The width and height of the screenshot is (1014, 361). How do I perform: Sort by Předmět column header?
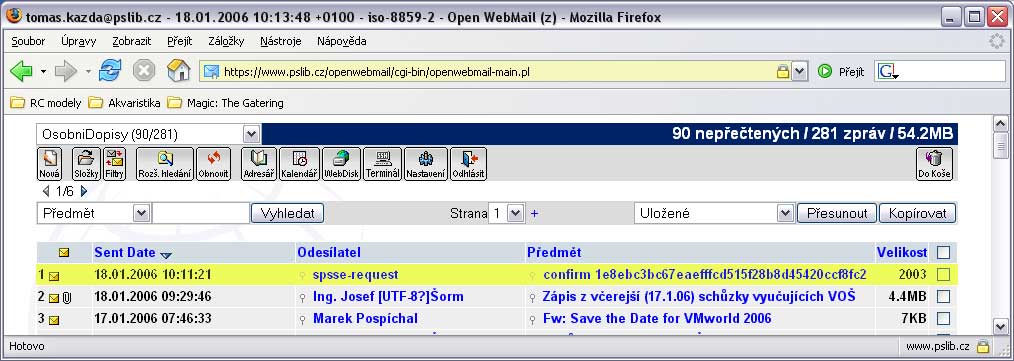point(554,252)
